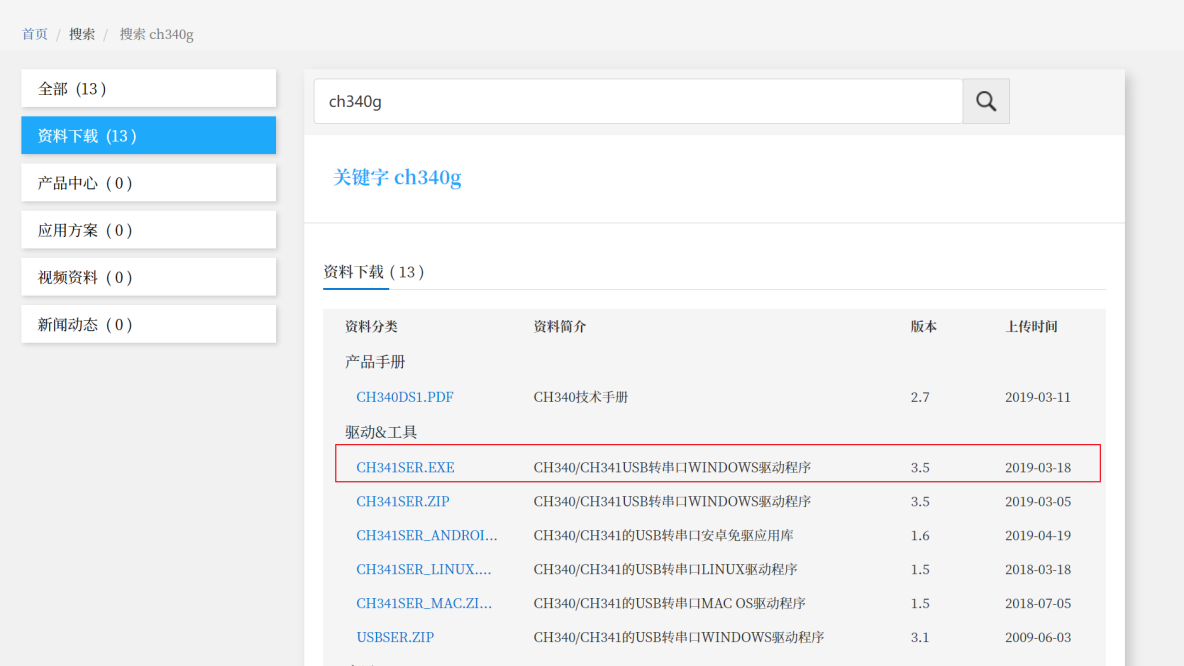Click CH341SER_ANDROI... Android library link
The image size is (1184, 666).
pyautogui.click(x=427, y=535)
